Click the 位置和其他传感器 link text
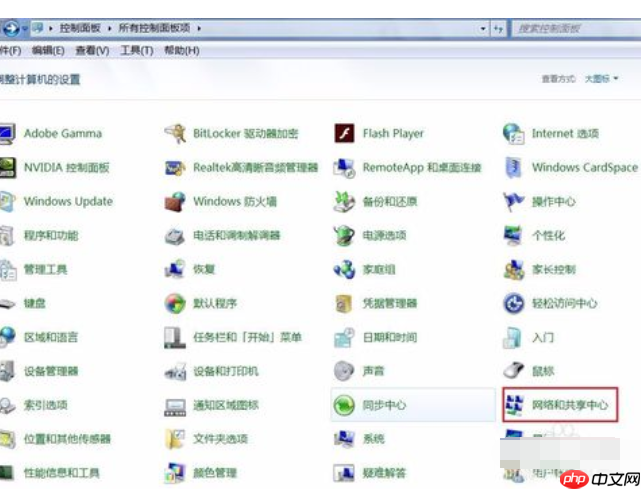The image size is (641, 489). 67,439
